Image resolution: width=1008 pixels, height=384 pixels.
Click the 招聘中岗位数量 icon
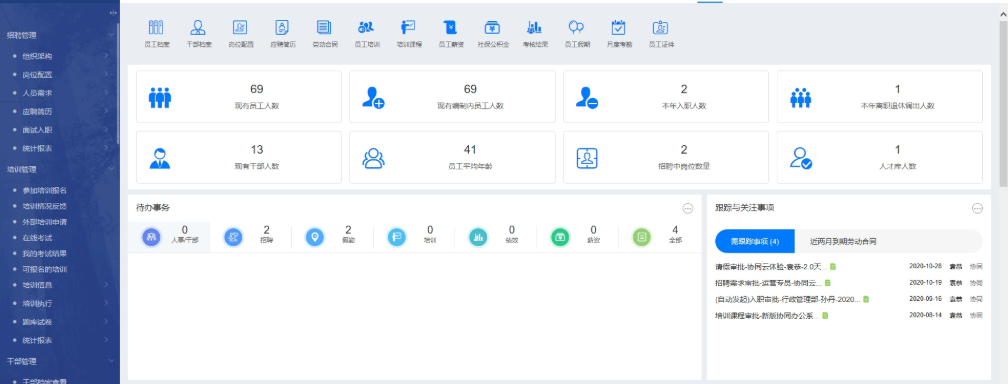[587, 158]
